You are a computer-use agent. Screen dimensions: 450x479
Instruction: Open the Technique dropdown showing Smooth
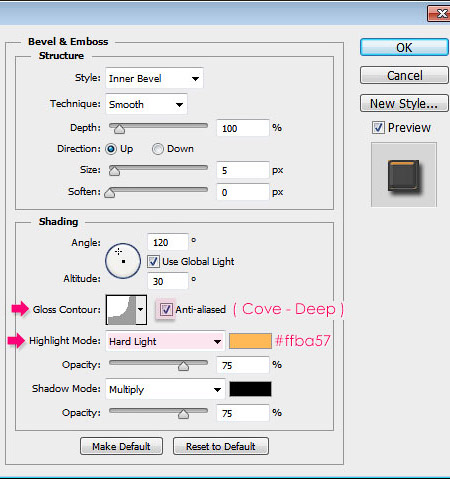(x=146, y=104)
